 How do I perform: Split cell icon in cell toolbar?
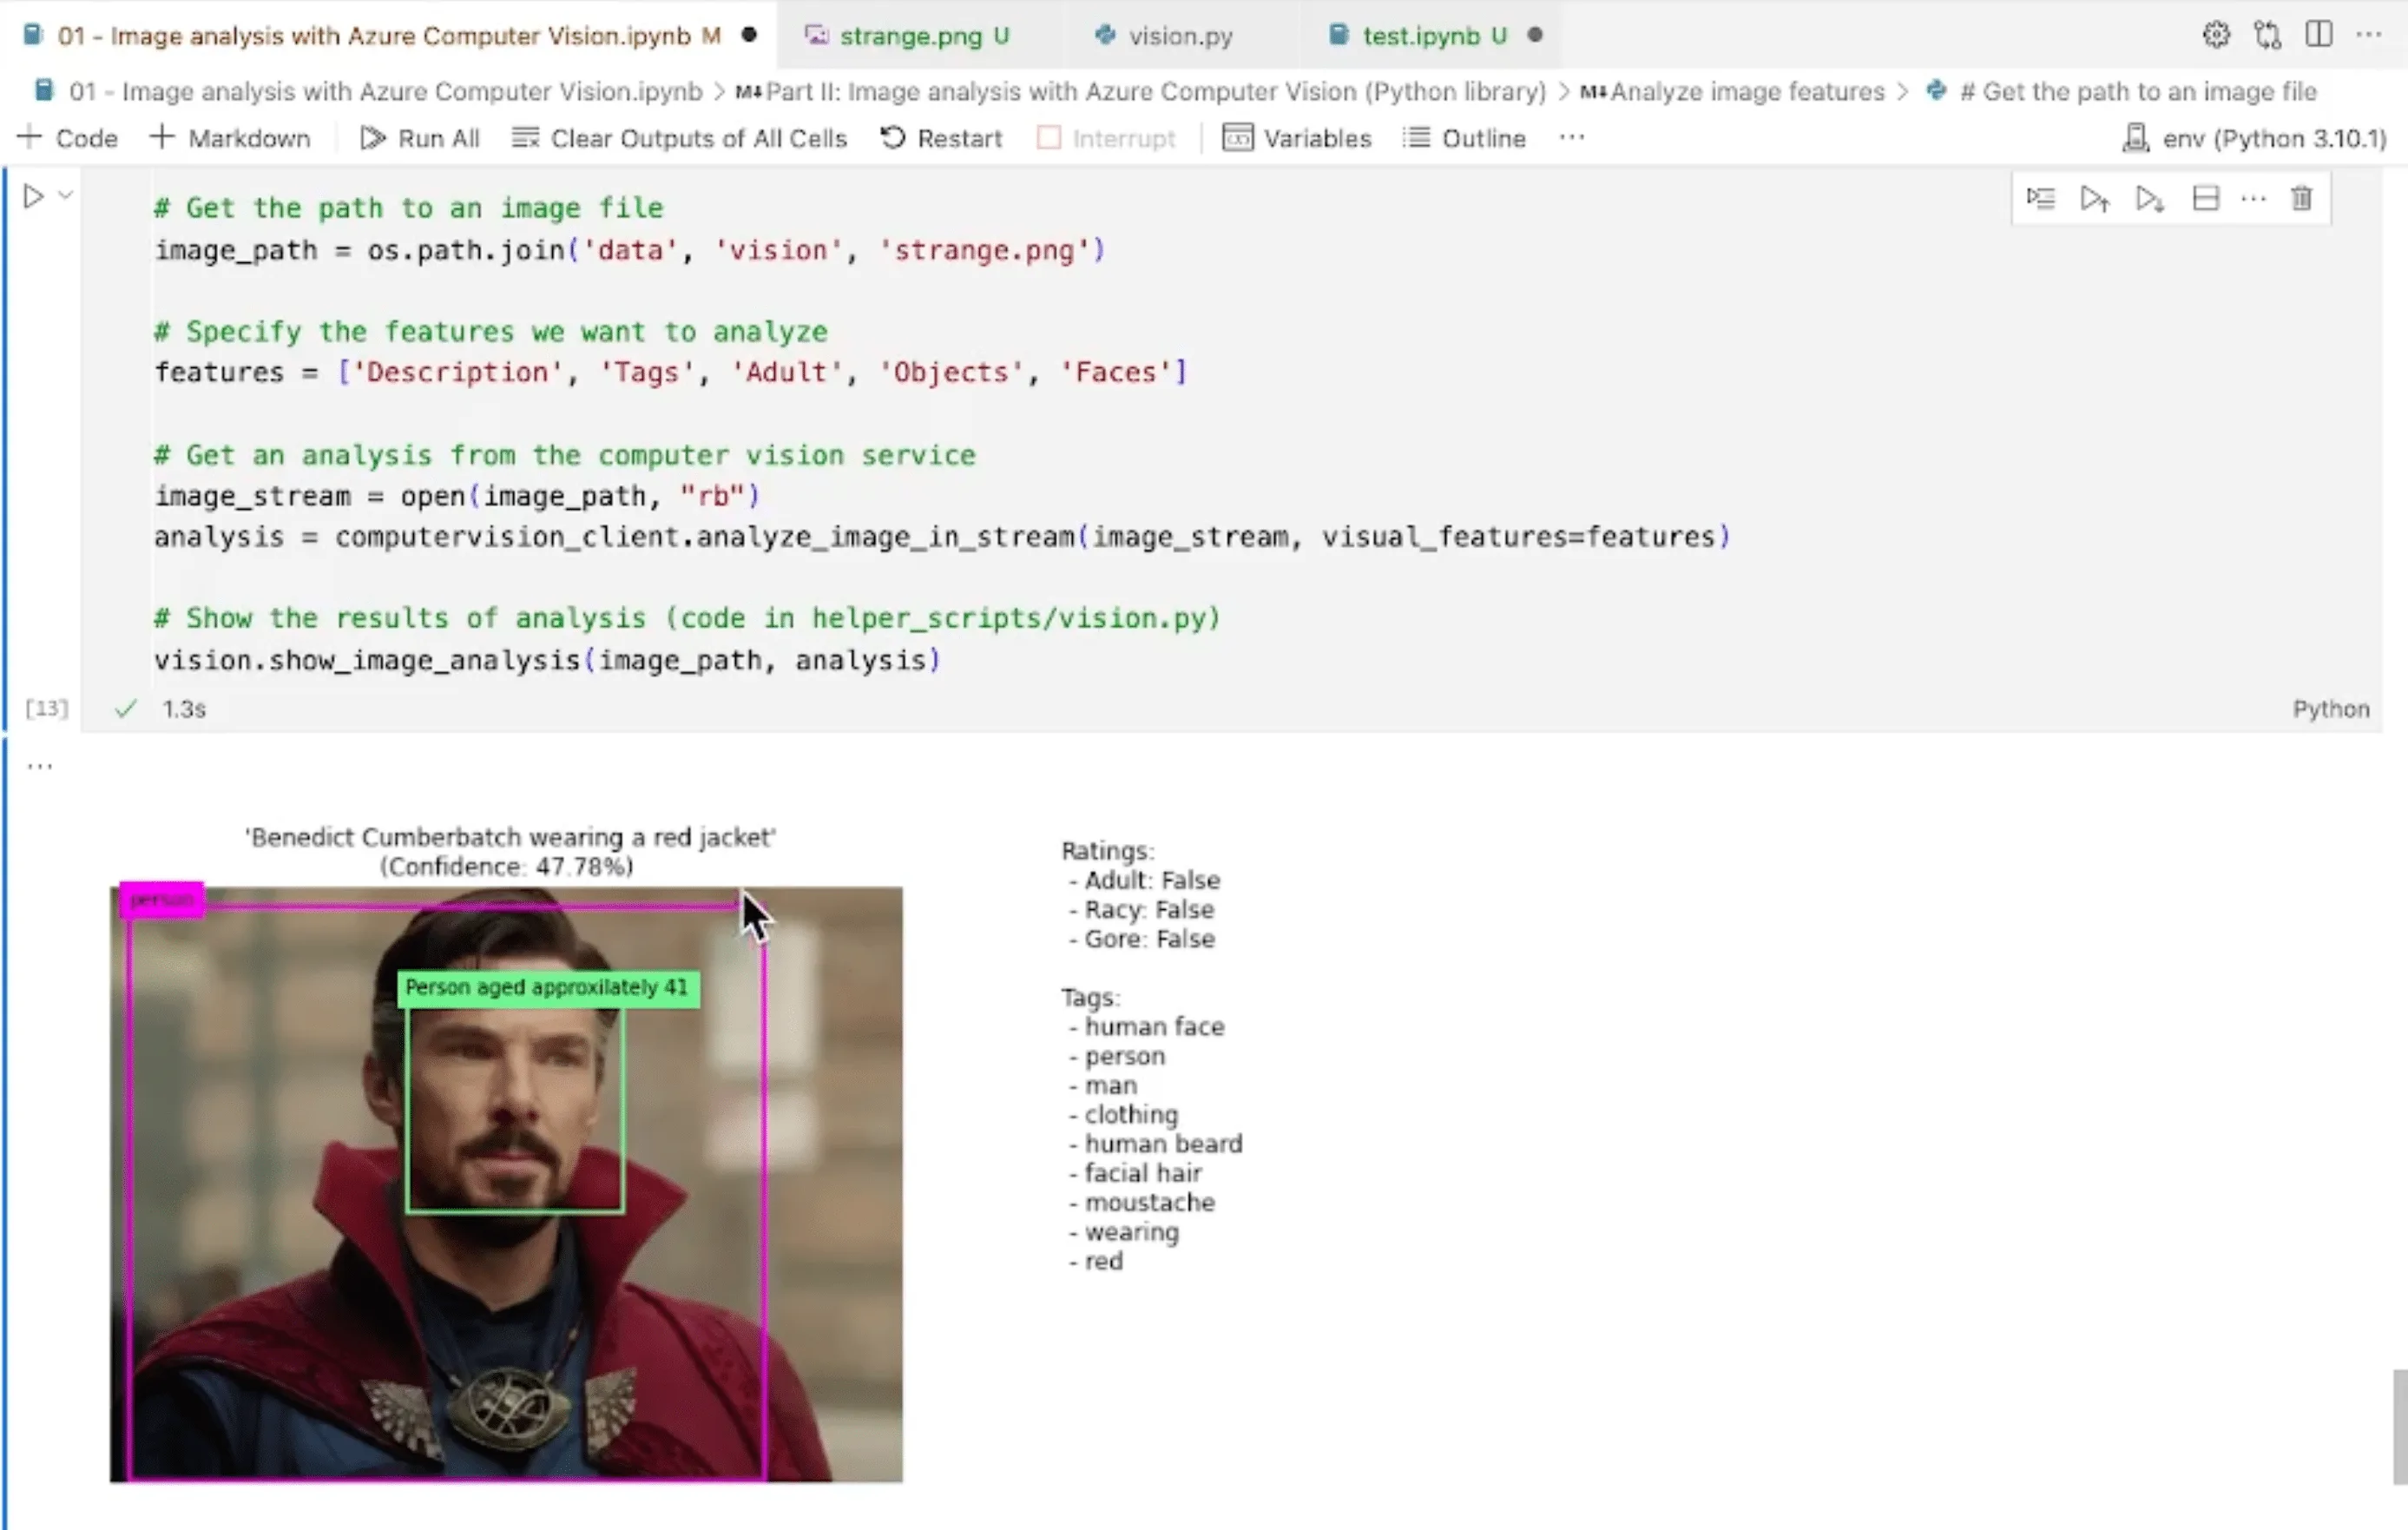click(x=2205, y=199)
